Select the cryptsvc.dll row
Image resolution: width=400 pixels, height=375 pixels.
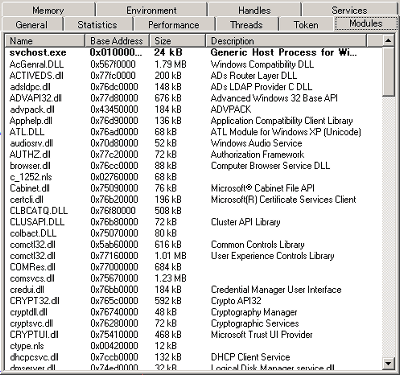pyautogui.click(x=193, y=323)
